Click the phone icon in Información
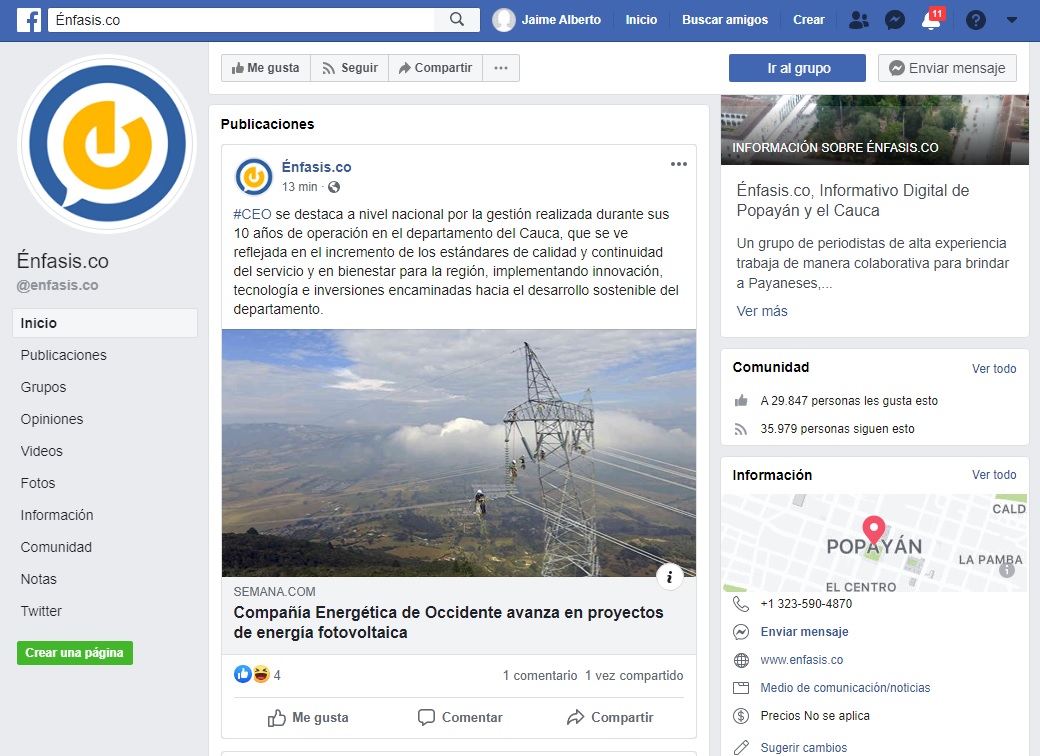 (741, 604)
